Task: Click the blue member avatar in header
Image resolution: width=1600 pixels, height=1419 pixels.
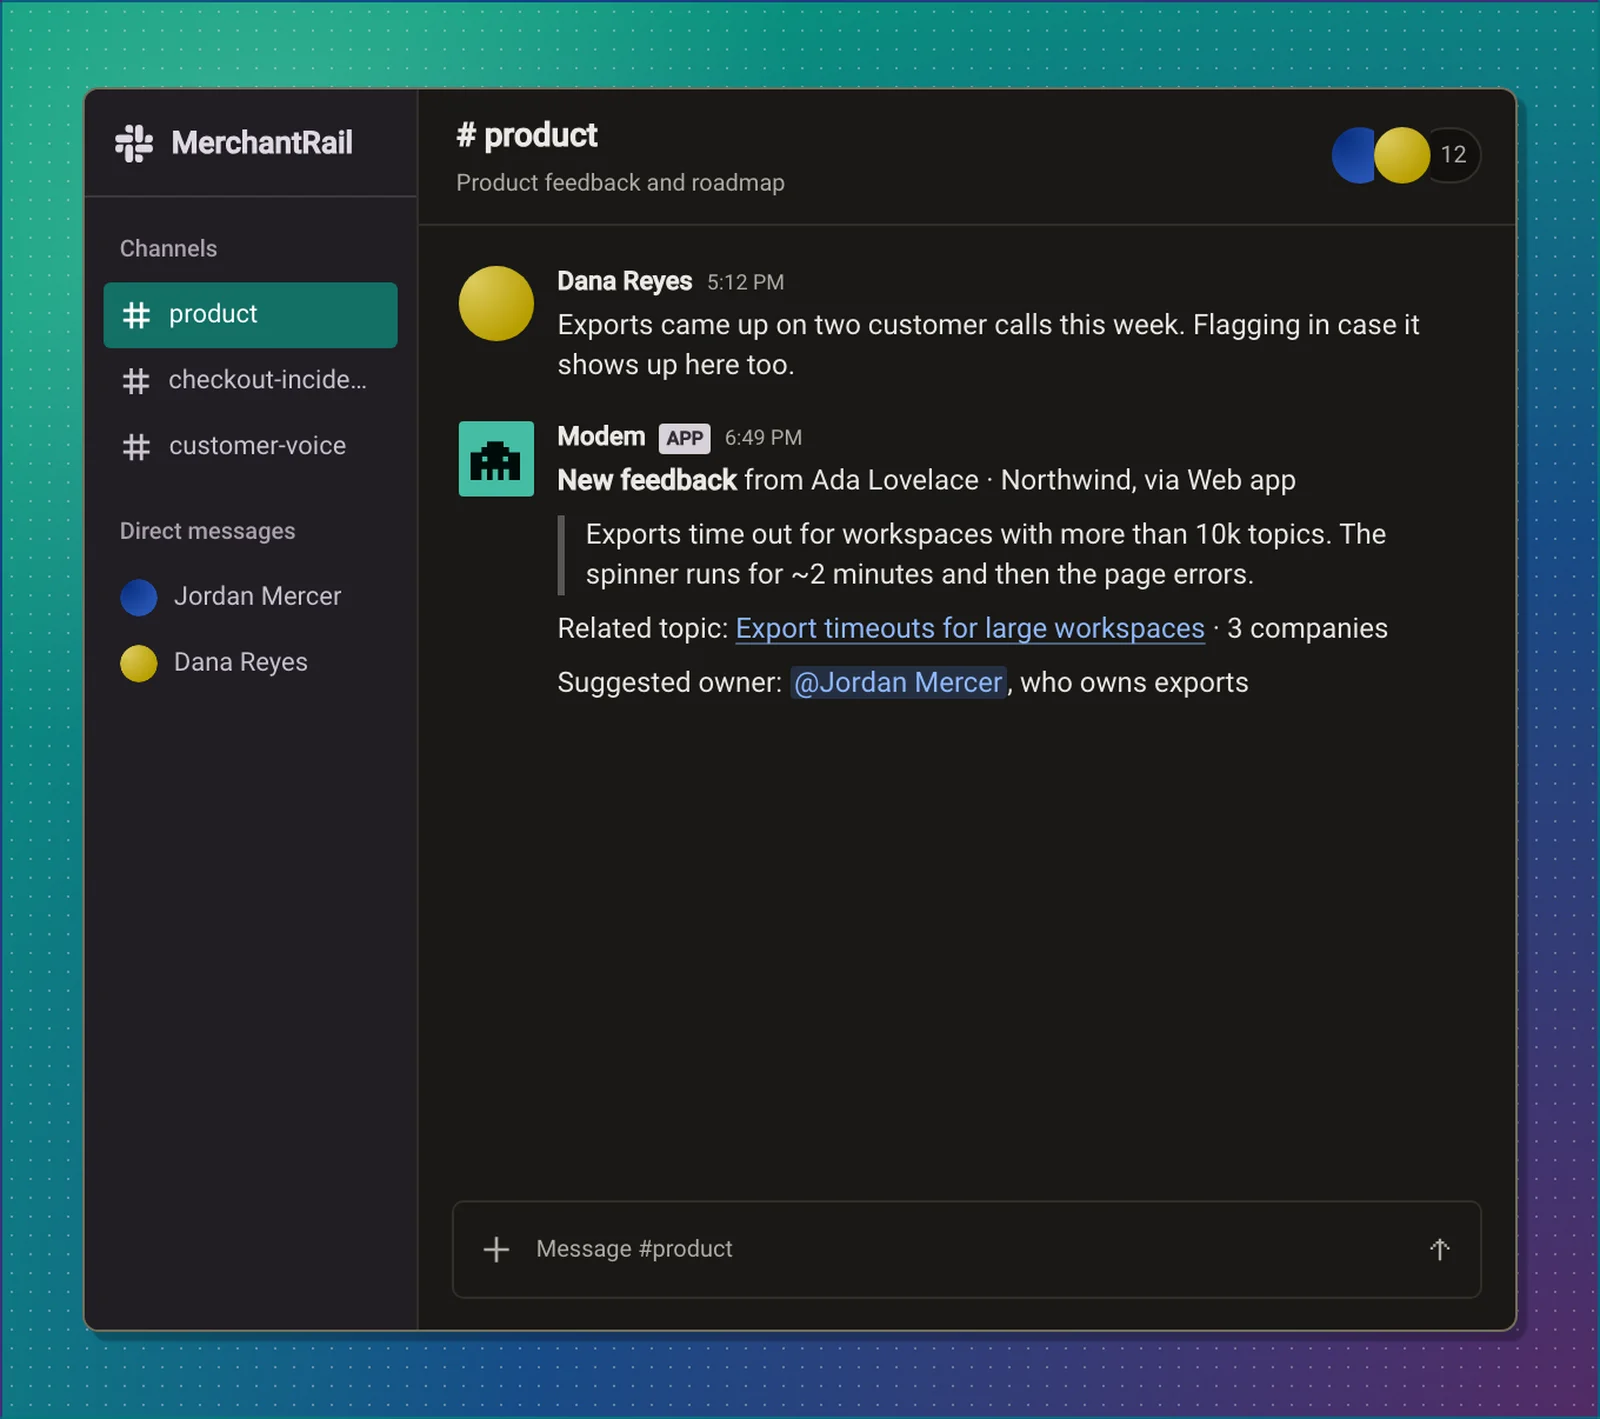Action: [1352, 155]
